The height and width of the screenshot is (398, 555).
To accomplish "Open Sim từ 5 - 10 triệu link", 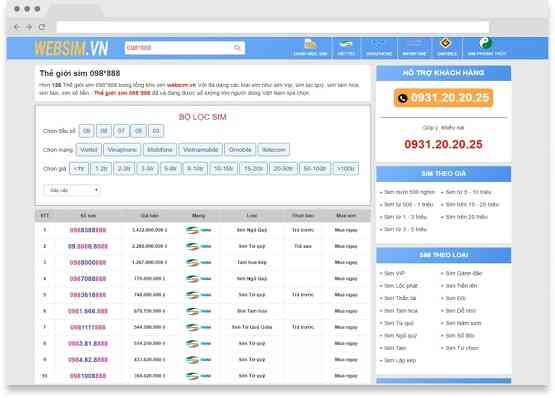I will pos(468,192).
